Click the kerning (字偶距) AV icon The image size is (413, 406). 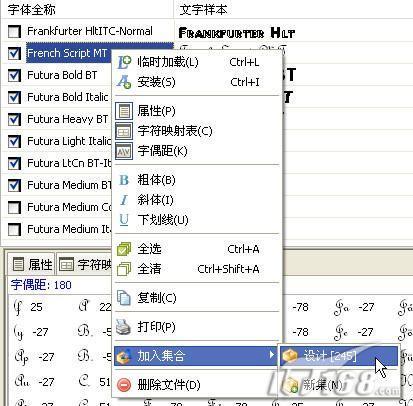click(124, 151)
